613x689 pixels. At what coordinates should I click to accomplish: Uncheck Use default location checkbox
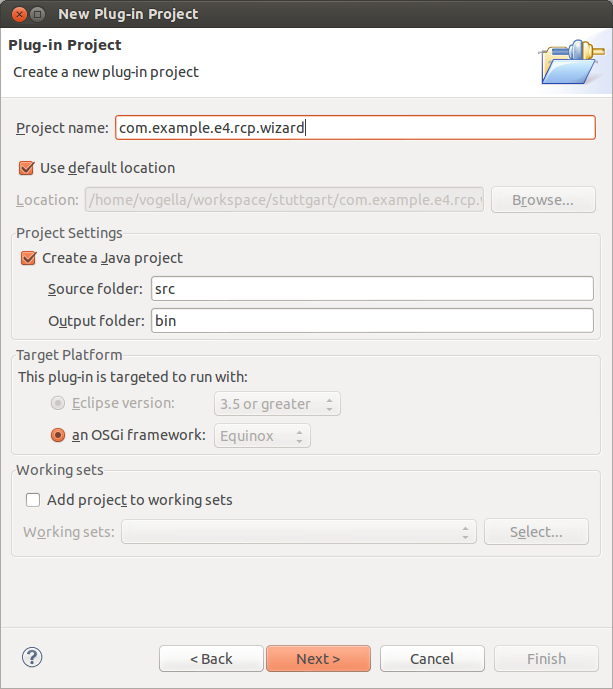click(x=26, y=168)
